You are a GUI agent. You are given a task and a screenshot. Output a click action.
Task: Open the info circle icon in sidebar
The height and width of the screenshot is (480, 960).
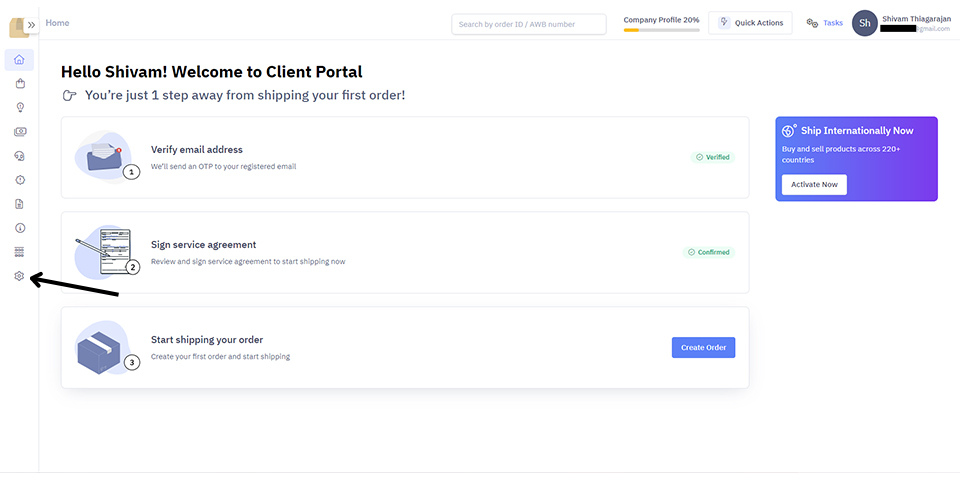[x=19, y=228]
